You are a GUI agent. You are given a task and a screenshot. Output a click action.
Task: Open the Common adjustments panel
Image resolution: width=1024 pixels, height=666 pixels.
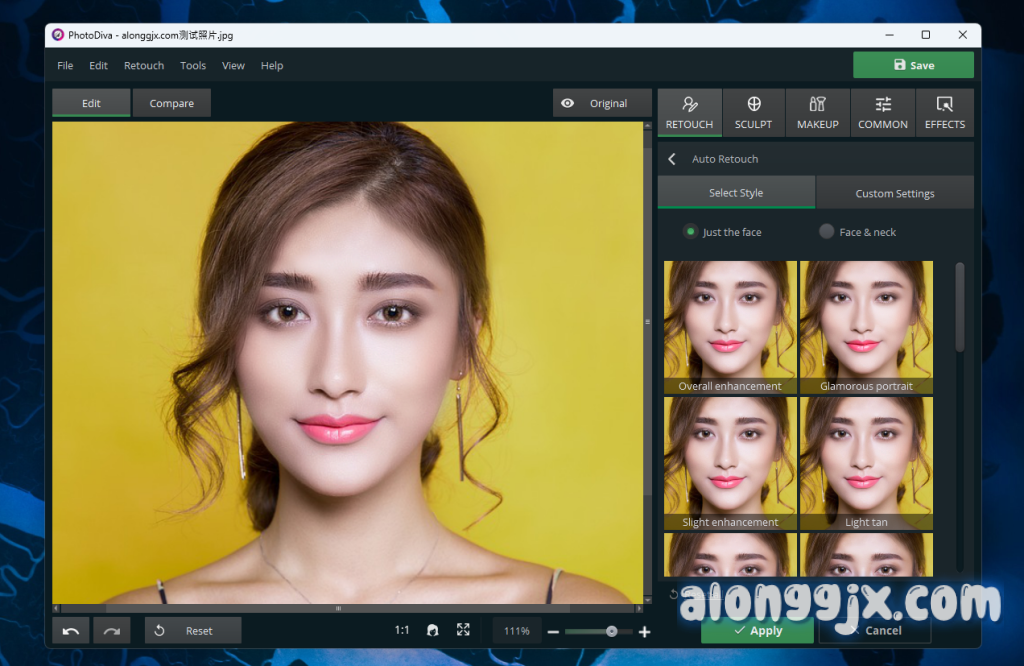tap(882, 112)
